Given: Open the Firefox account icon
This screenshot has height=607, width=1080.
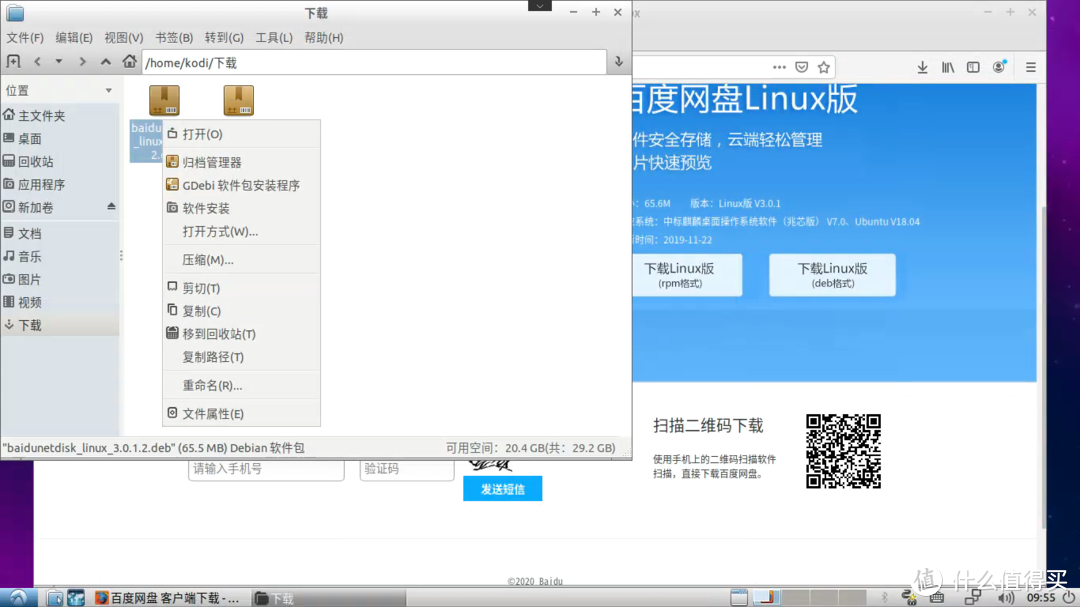Looking at the screenshot, I should pyautogui.click(x=999, y=67).
